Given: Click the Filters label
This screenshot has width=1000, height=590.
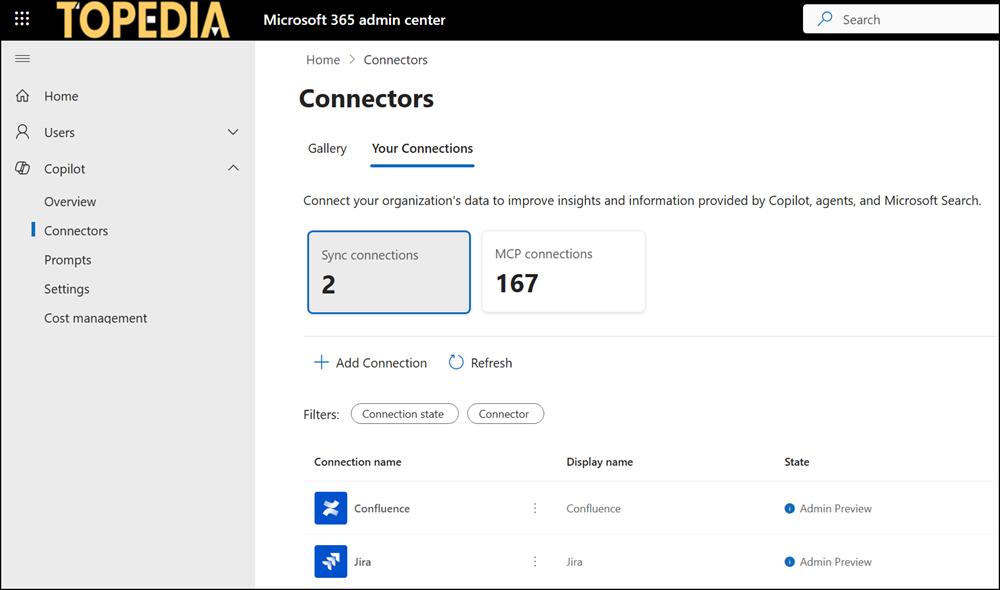Looking at the screenshot, I should point(321,415).
